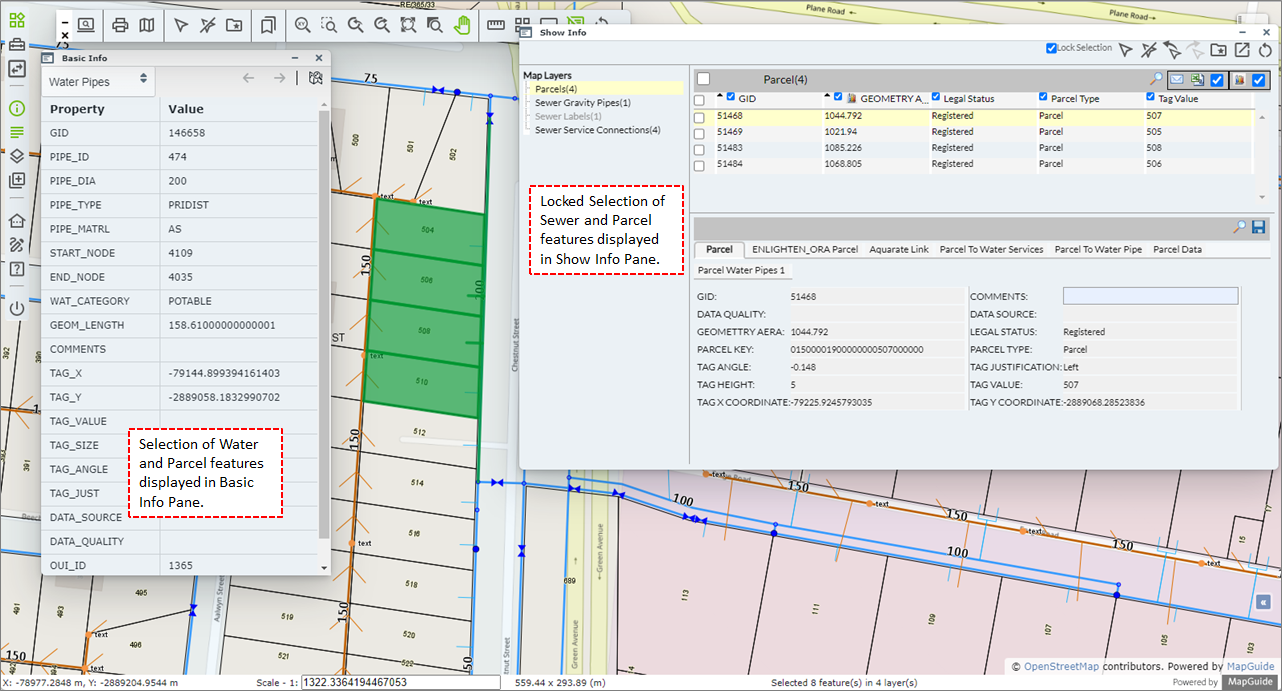Click the Layers icon in the left sidebar
The width and height of the screenshot is (1282, 691).
click(x=17, y=156)
